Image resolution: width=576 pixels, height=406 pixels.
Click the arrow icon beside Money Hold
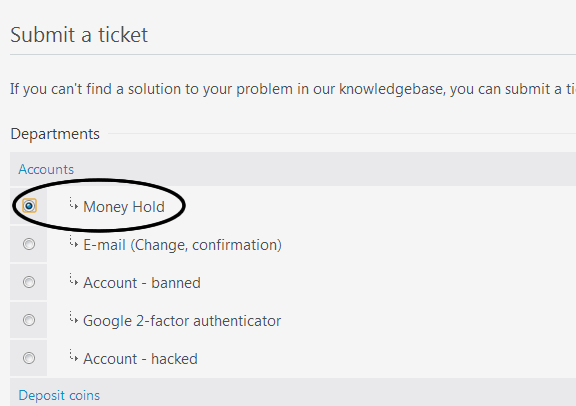(73, 204)
